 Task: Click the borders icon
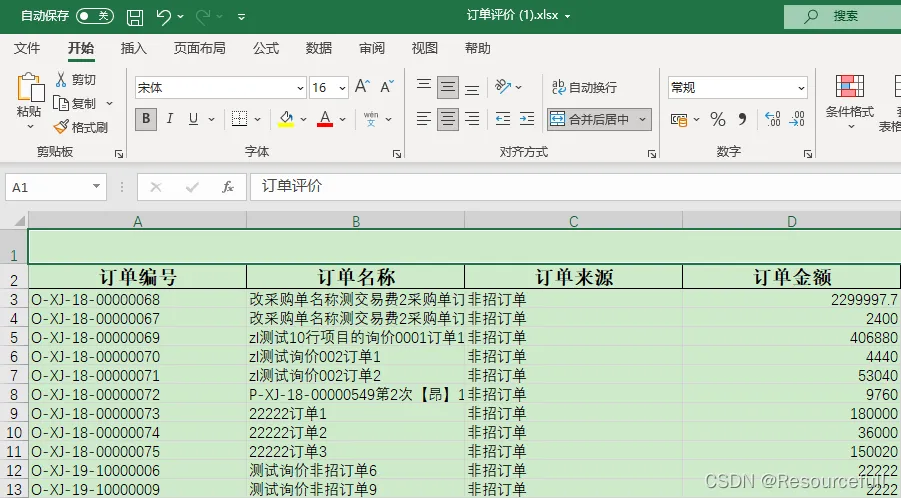point(239,119)
